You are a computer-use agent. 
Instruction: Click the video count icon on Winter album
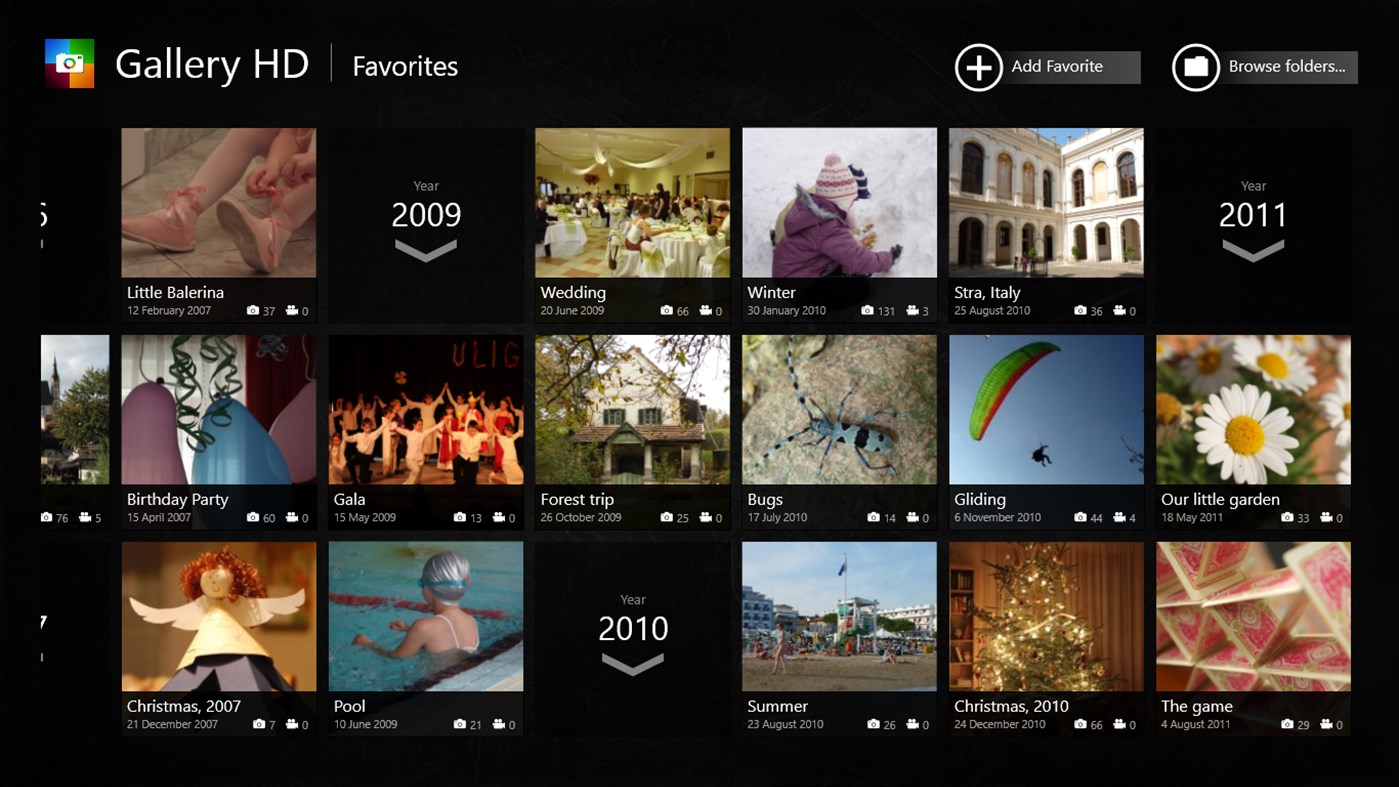(915, 310)
